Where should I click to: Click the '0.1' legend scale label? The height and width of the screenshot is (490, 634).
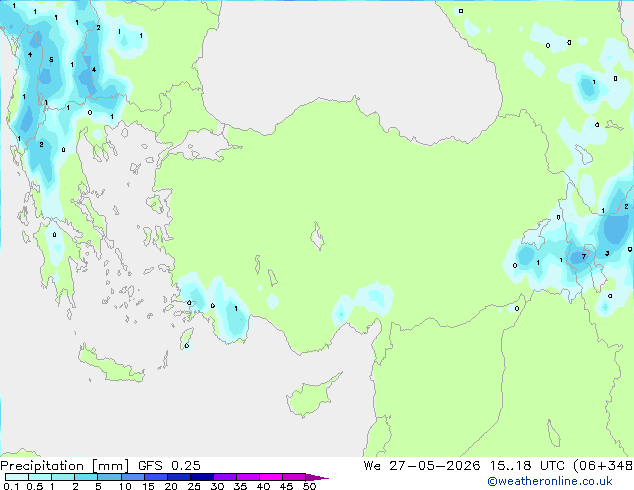(11, 486)
